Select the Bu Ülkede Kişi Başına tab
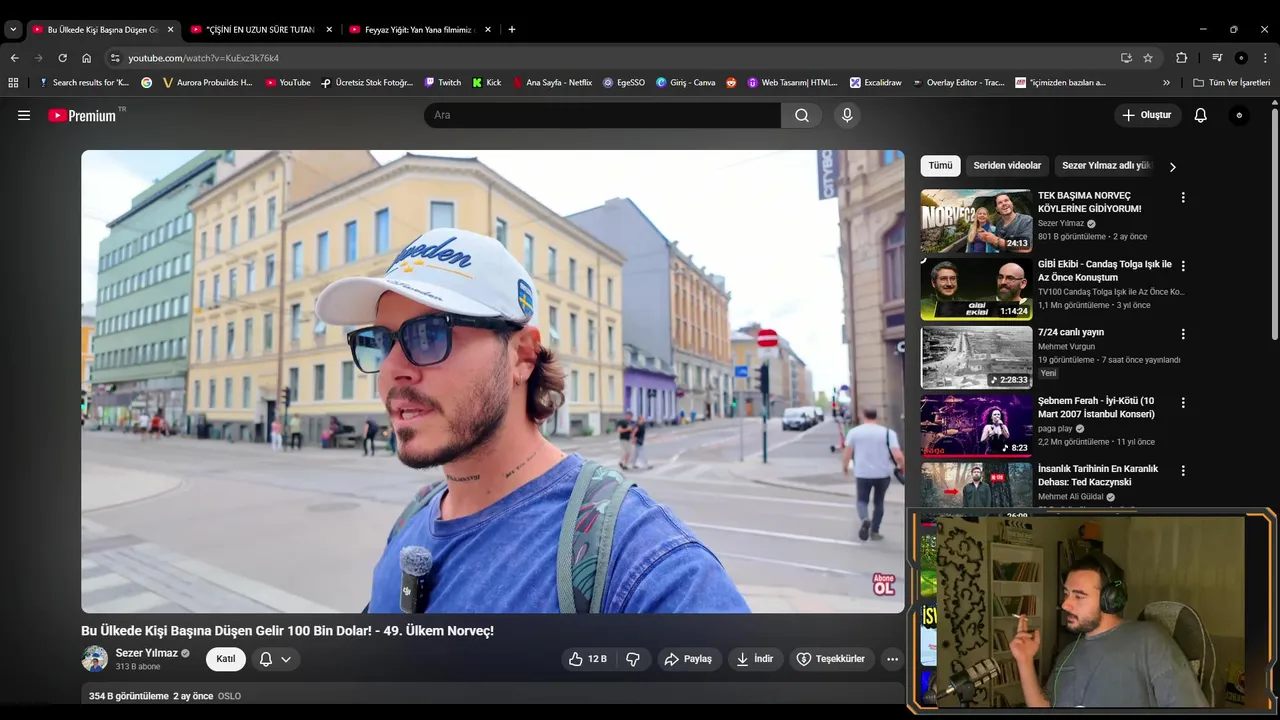The width and height of the screenshot is (1280, 720). pyautogui.click(x=100, y=30)
